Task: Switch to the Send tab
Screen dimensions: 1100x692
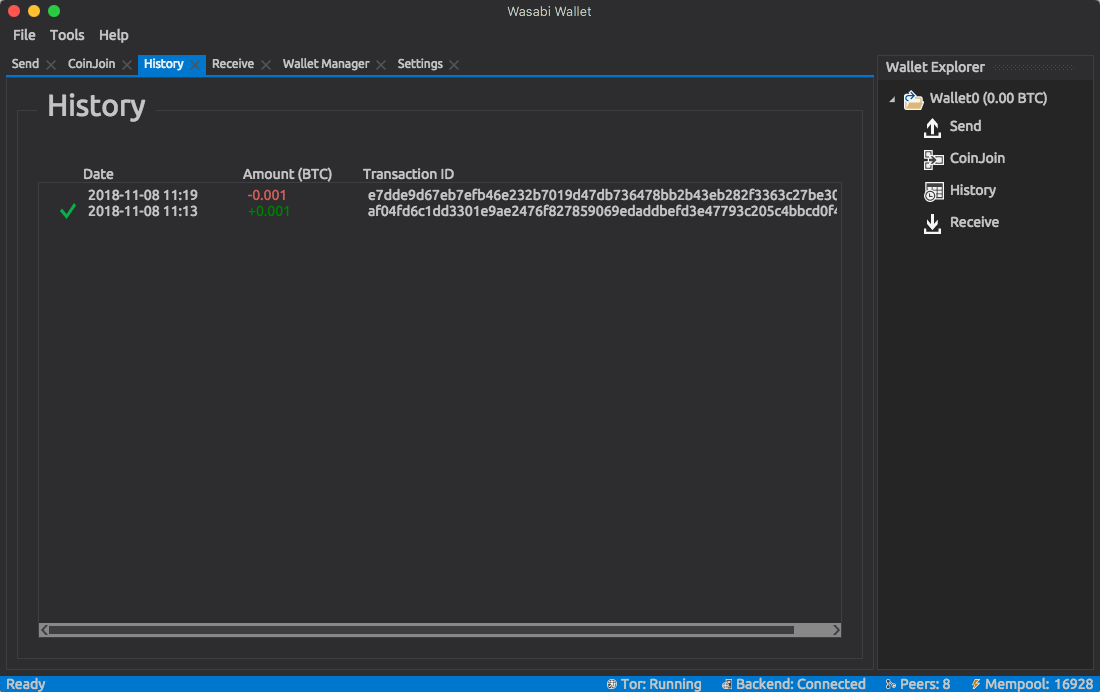Action: 25,64
